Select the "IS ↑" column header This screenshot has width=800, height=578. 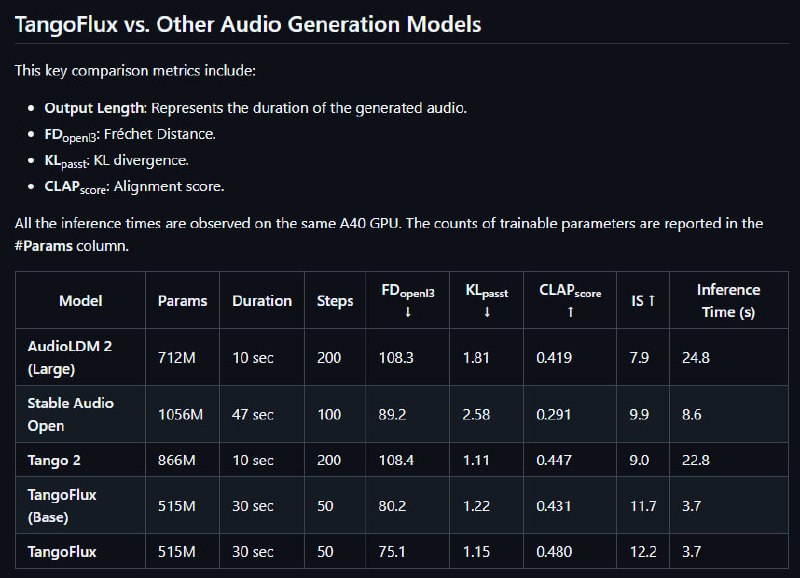click(x=643, y=300)
